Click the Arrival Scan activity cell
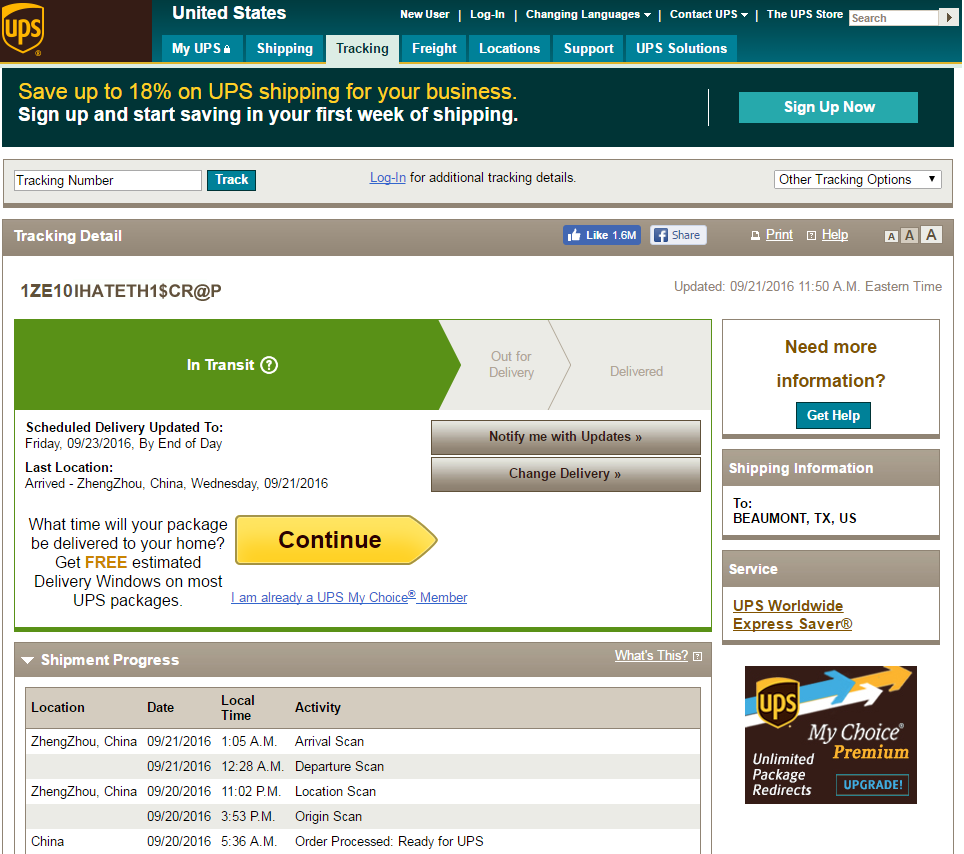Viewport: 964px width, 854px height. 329,741
